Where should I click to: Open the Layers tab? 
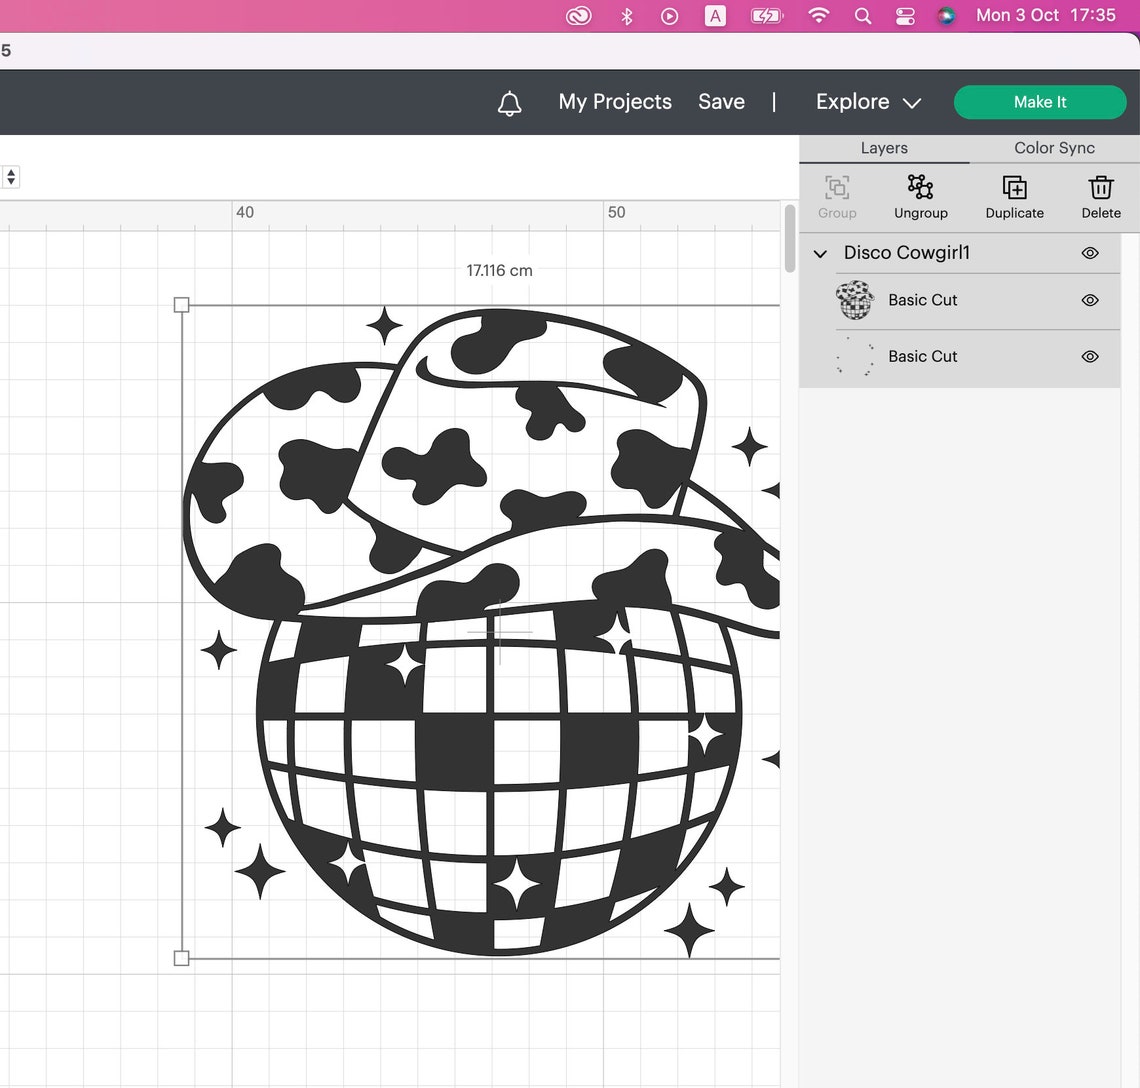coord(884,148)
